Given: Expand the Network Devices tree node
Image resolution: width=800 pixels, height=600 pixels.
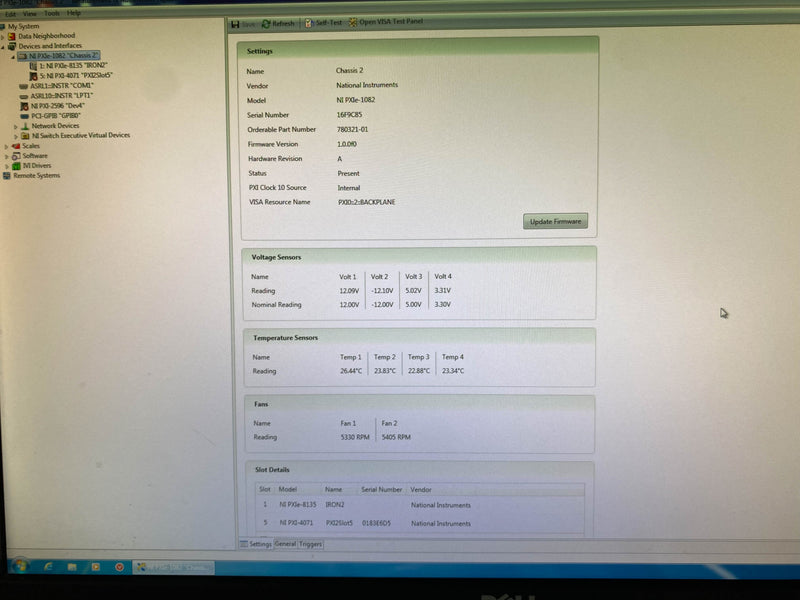Looking at the screenshot, I should 14,126.
